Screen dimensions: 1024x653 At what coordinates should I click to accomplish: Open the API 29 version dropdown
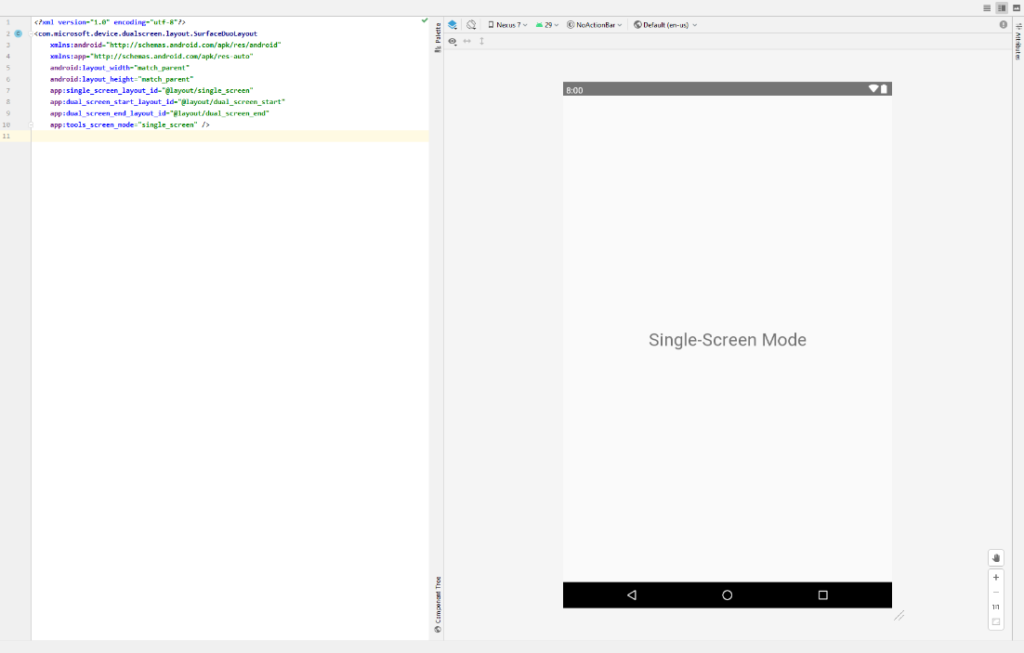tap(548, 25)
